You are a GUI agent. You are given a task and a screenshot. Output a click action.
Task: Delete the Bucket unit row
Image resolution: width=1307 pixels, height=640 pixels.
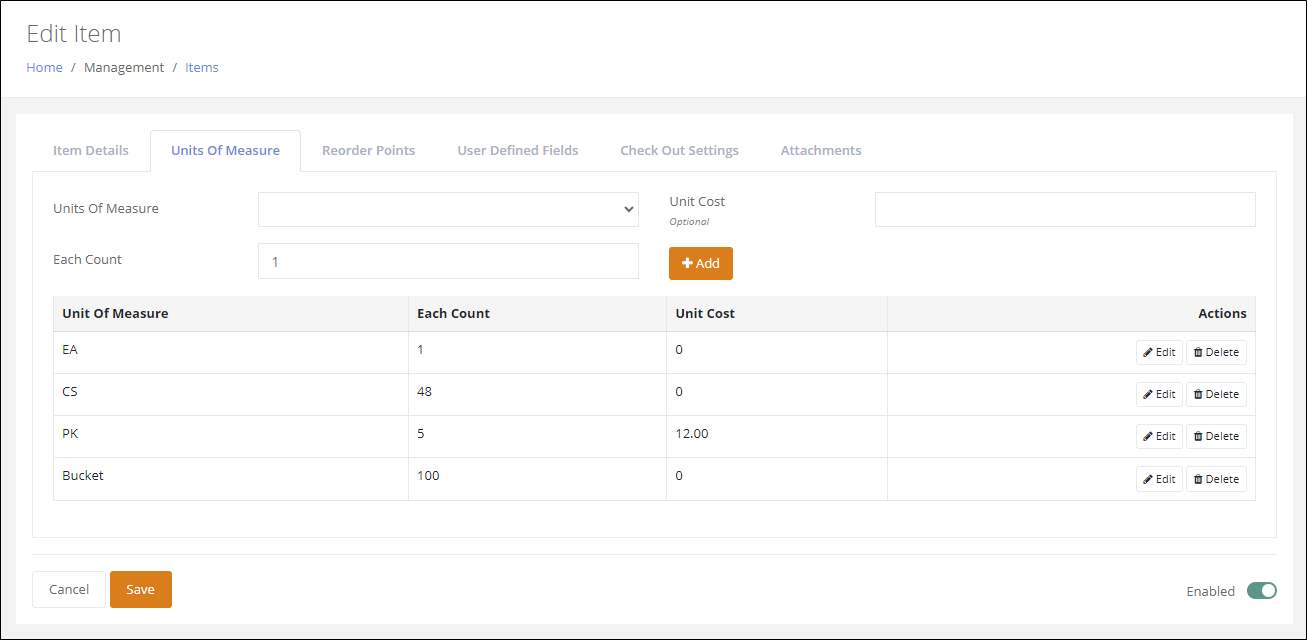(1216, 479)
